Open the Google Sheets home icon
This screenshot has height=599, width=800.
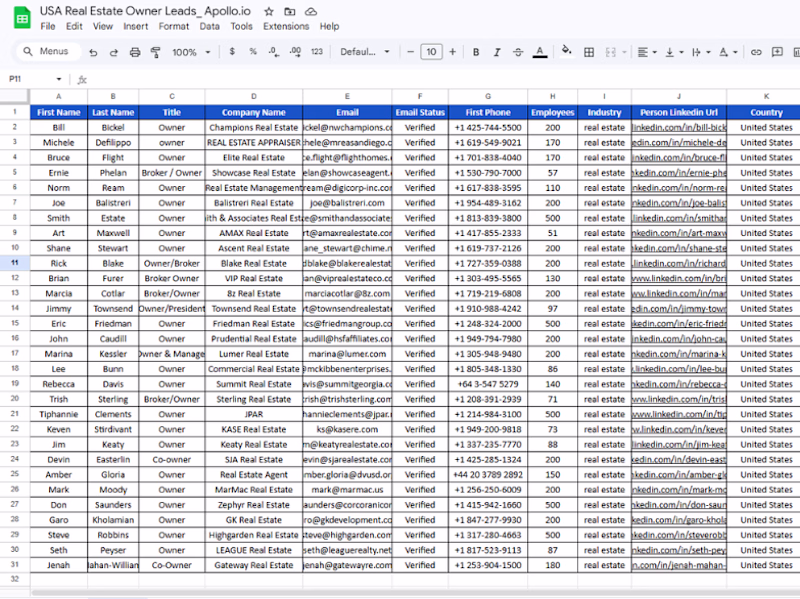(22, 18)
